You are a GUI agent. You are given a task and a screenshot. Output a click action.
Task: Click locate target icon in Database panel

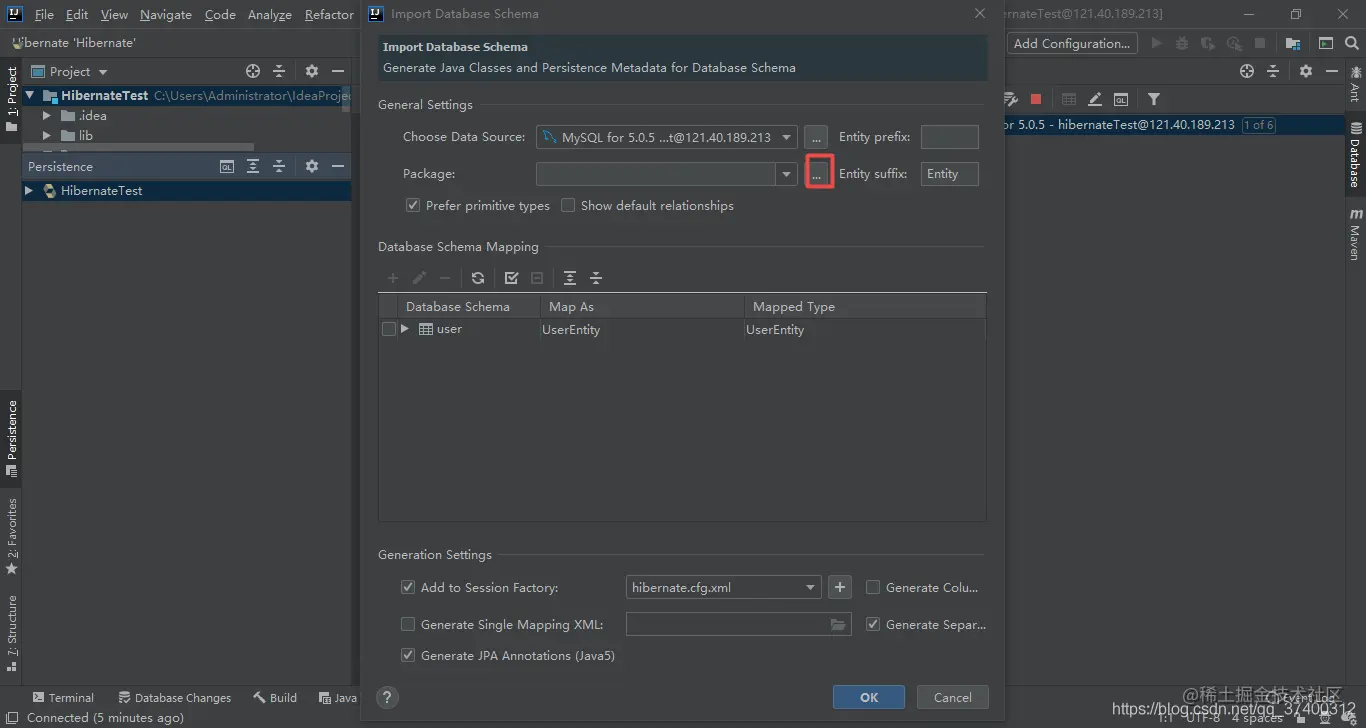coord(1247,71)
